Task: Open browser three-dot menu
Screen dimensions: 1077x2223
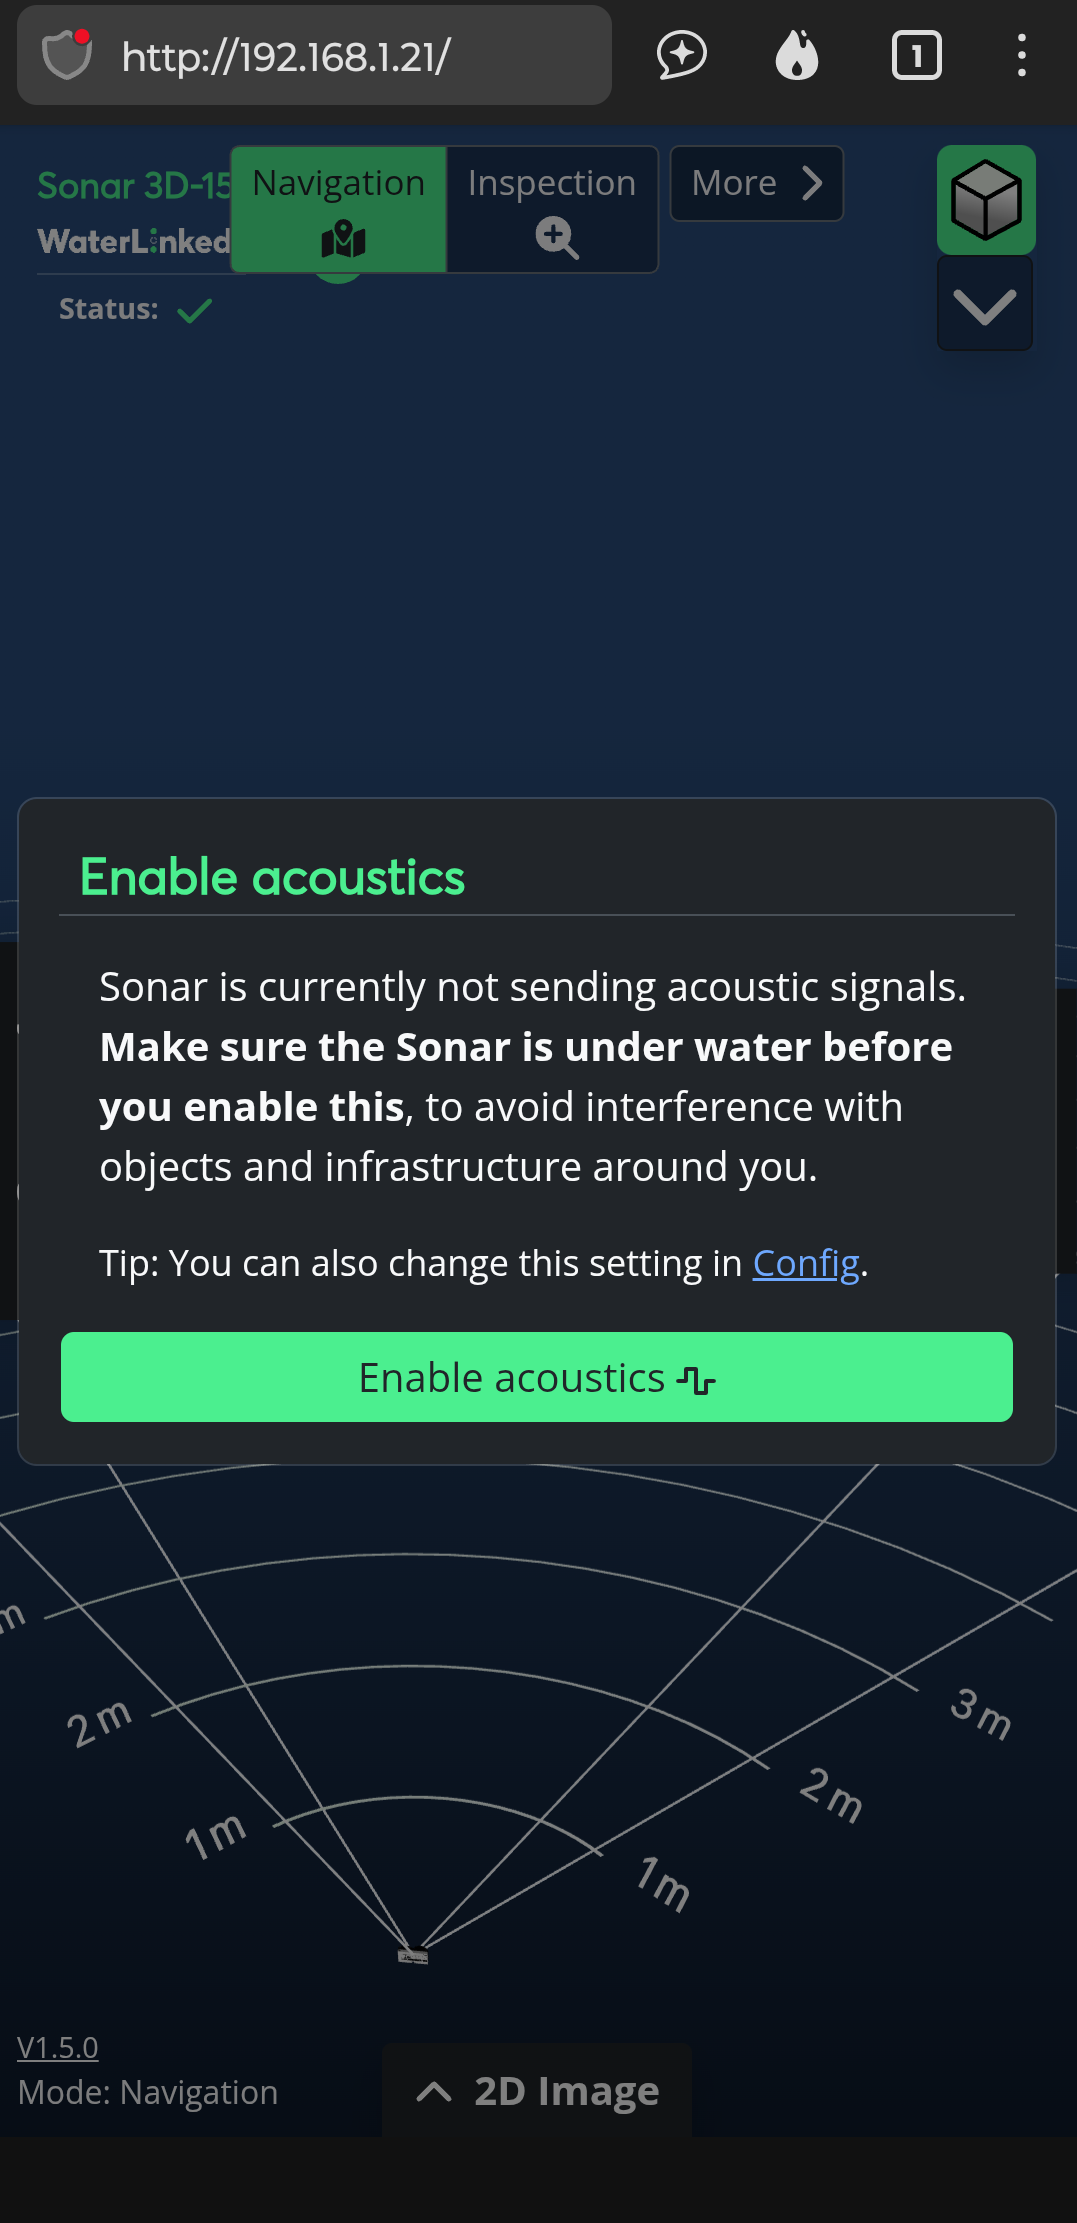Action: (1021, 55)
